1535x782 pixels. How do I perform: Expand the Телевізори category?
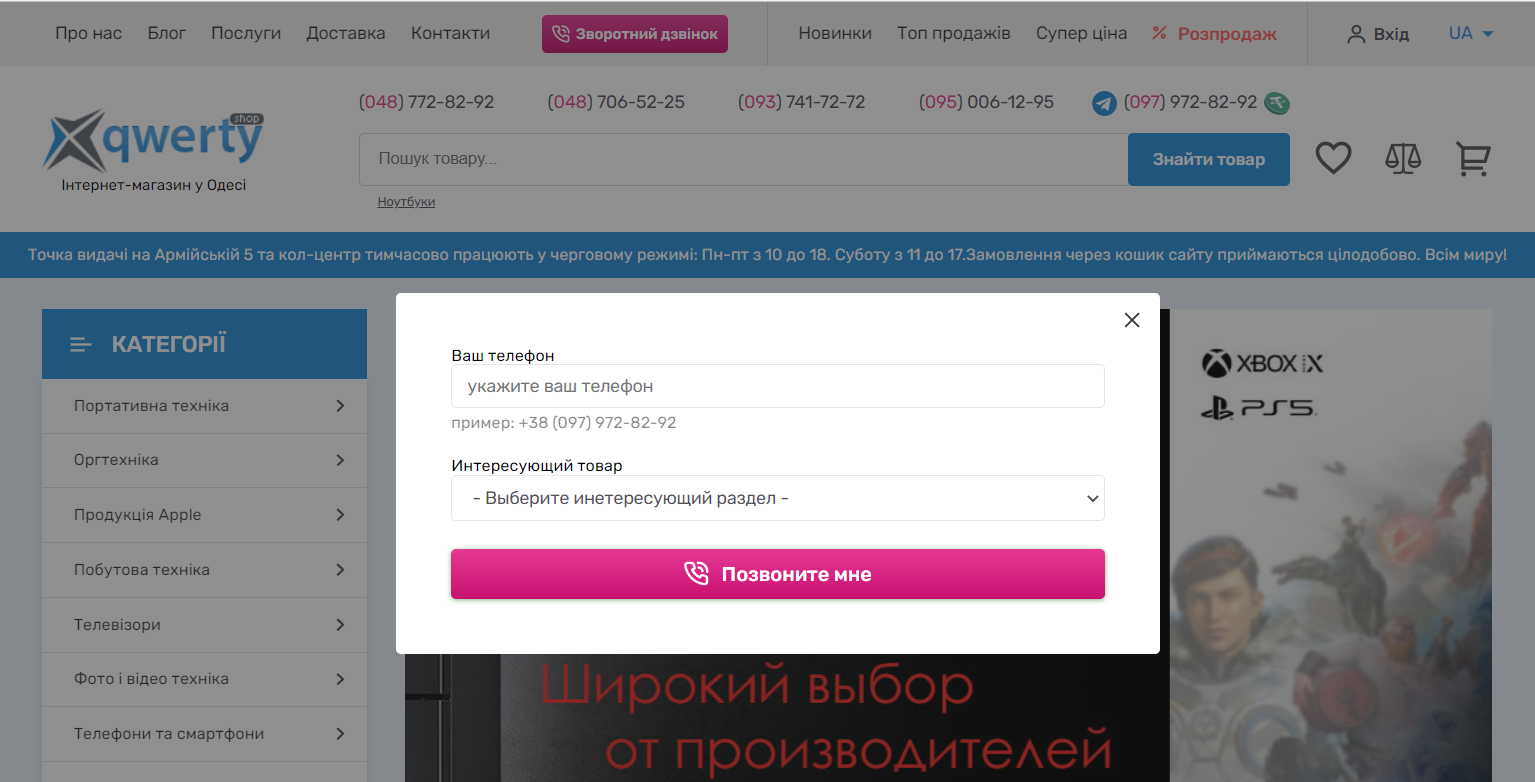tap(204, 625)
